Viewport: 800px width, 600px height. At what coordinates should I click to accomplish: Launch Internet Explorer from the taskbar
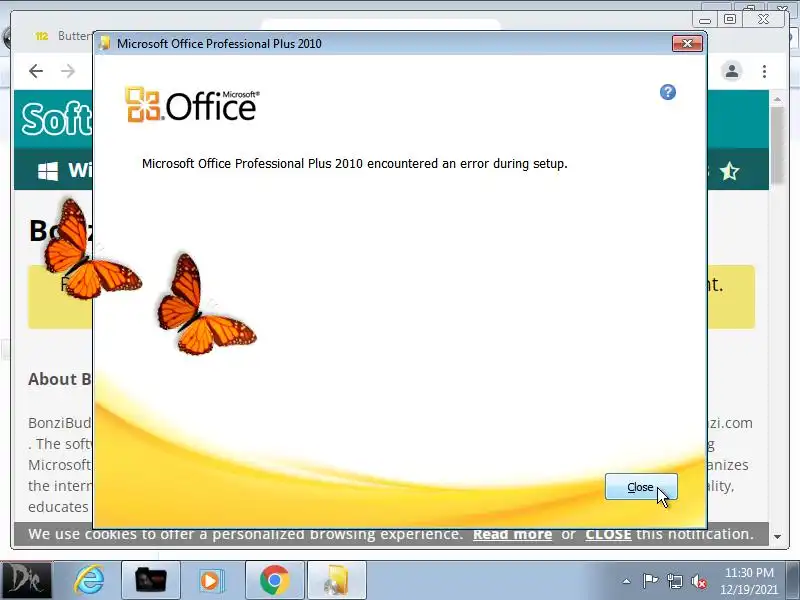89,580
